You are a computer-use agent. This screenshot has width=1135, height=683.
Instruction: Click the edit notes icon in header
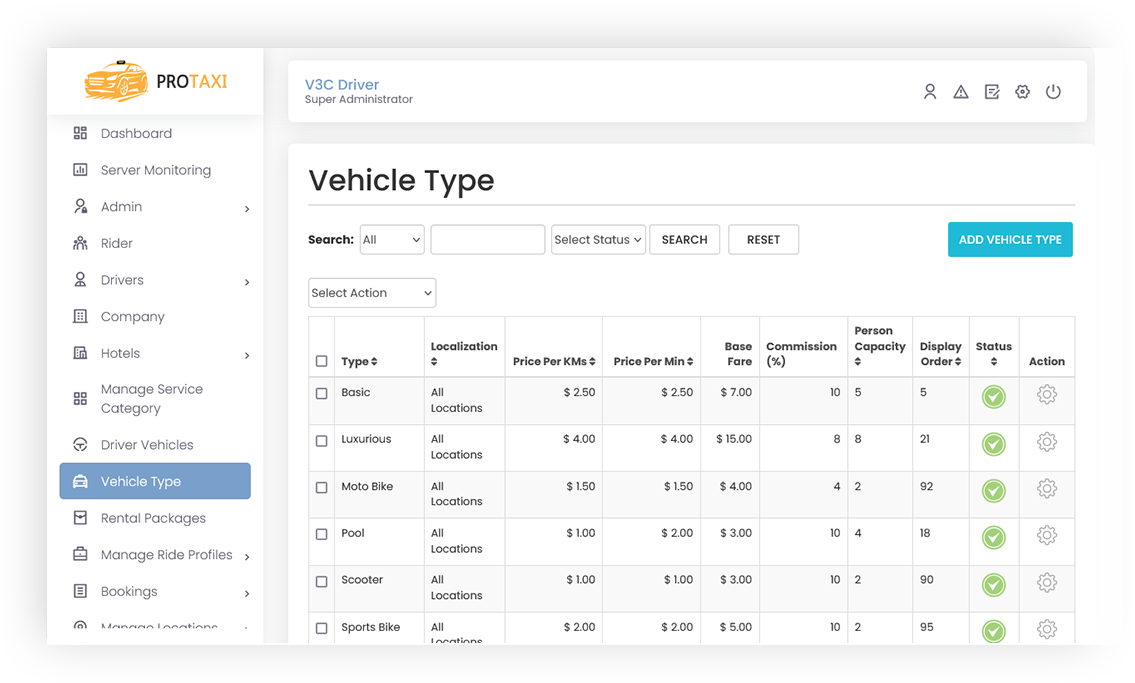(x=992, y=92)
